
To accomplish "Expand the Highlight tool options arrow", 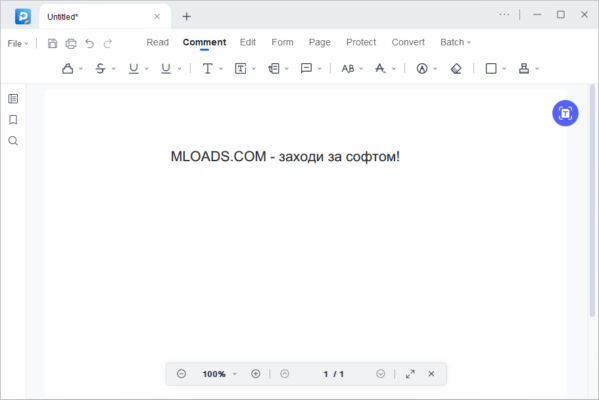I will tap(81, 69).
